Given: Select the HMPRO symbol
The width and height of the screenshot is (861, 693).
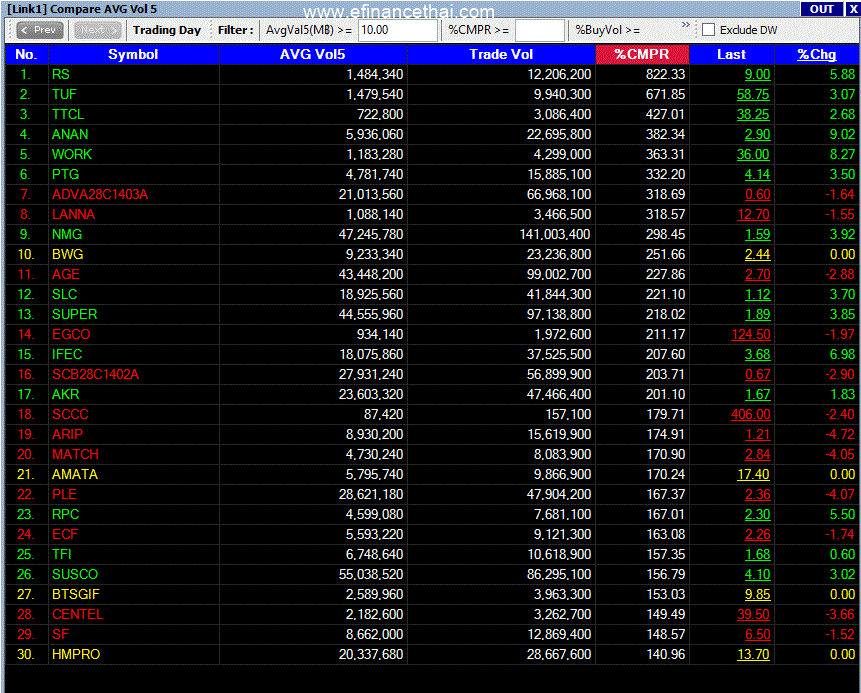Looking at the screenshot, I should (x=76, y=655).
